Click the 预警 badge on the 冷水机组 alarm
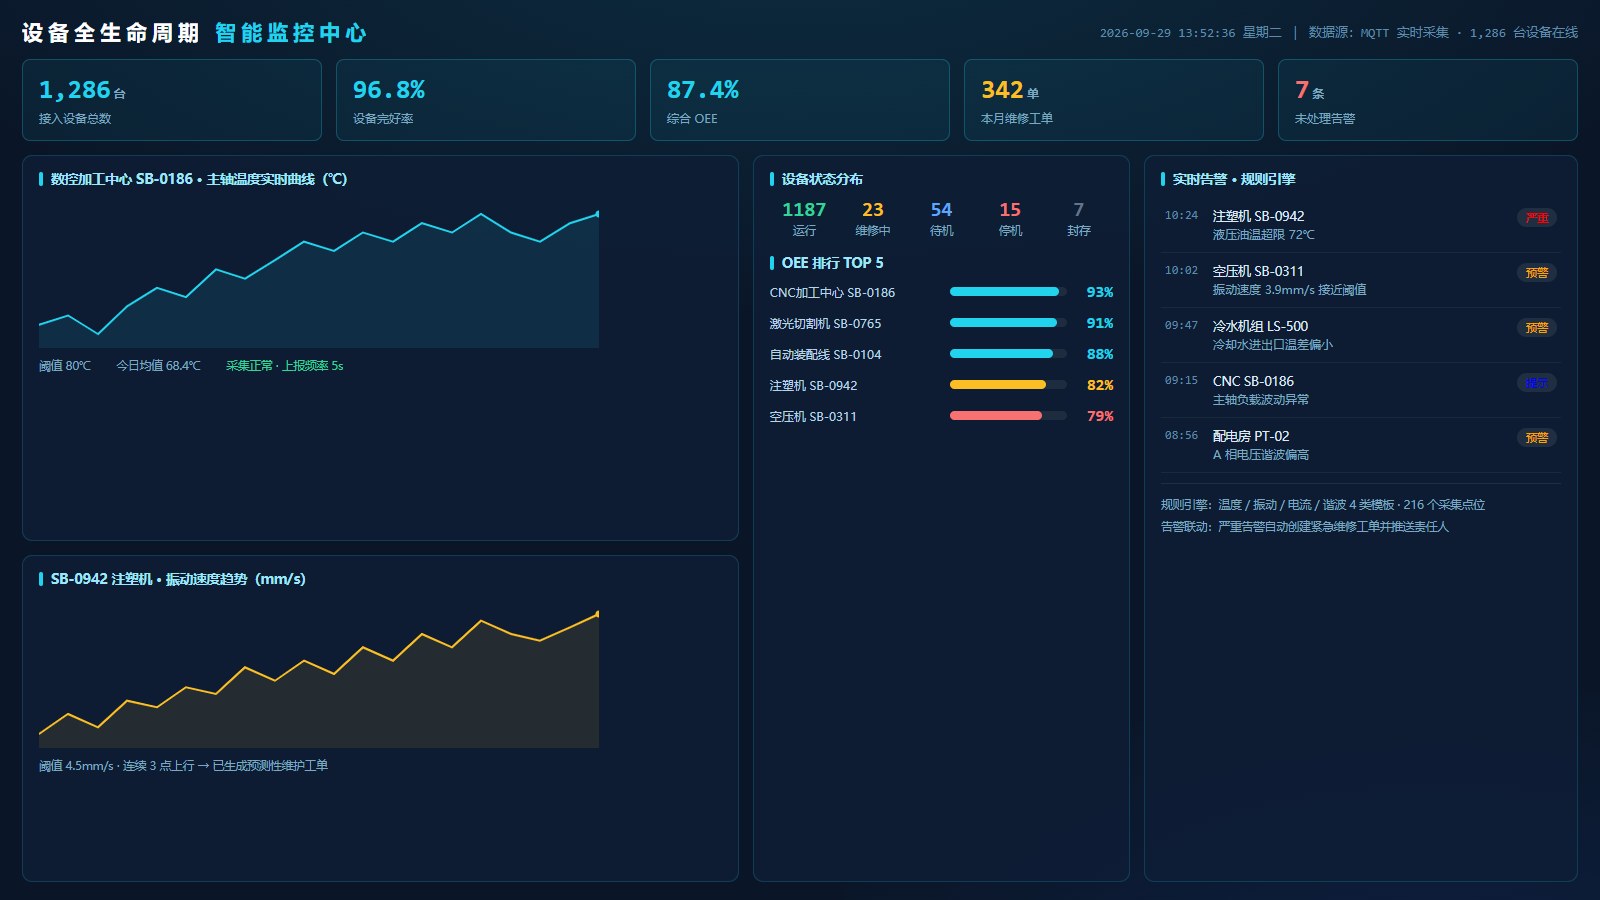This screenshot has width=1600, height=900. pos(1537,328)
